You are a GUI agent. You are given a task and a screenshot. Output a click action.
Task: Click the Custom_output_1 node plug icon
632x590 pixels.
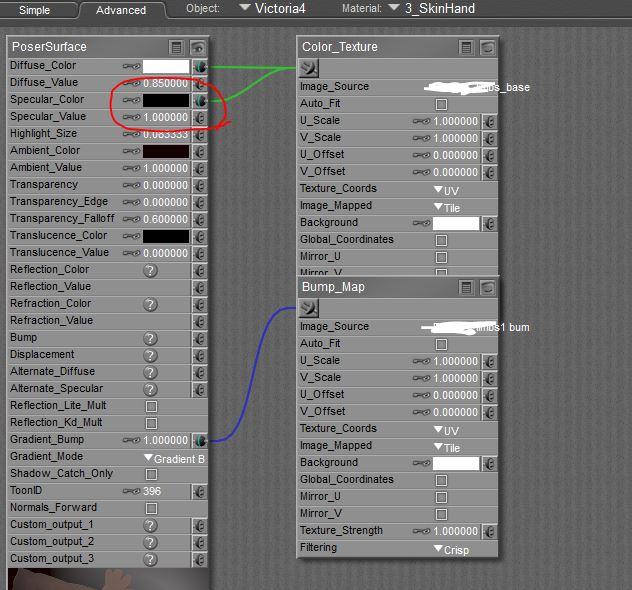(x=200, y=526)
